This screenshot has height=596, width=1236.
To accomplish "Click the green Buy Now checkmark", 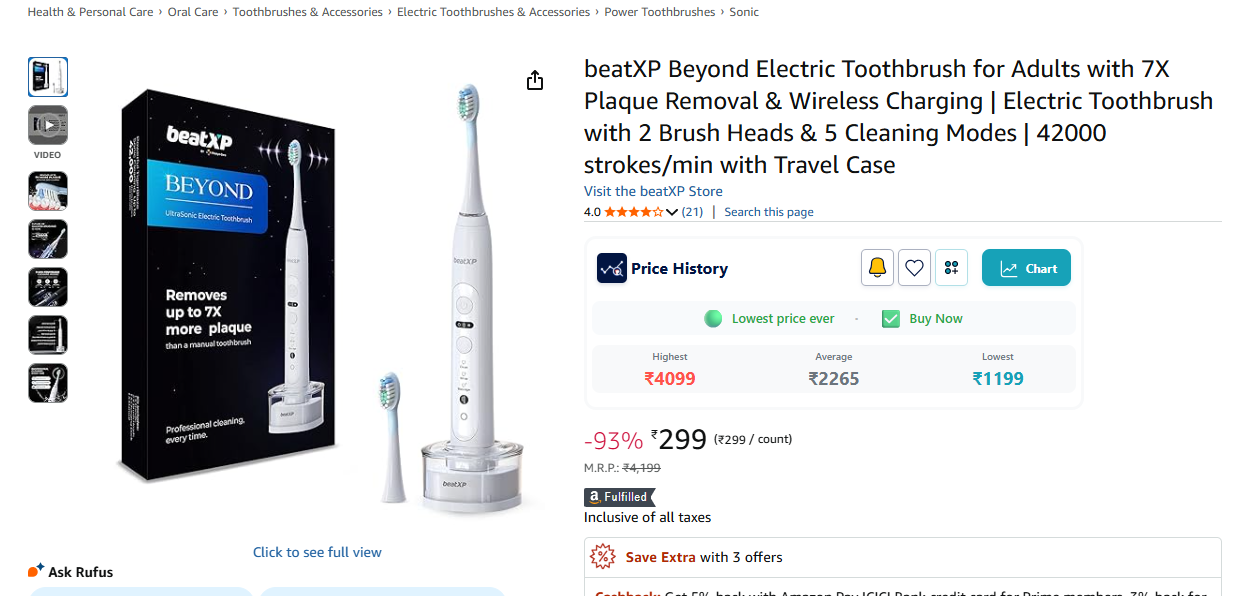I will coord(890,319).
